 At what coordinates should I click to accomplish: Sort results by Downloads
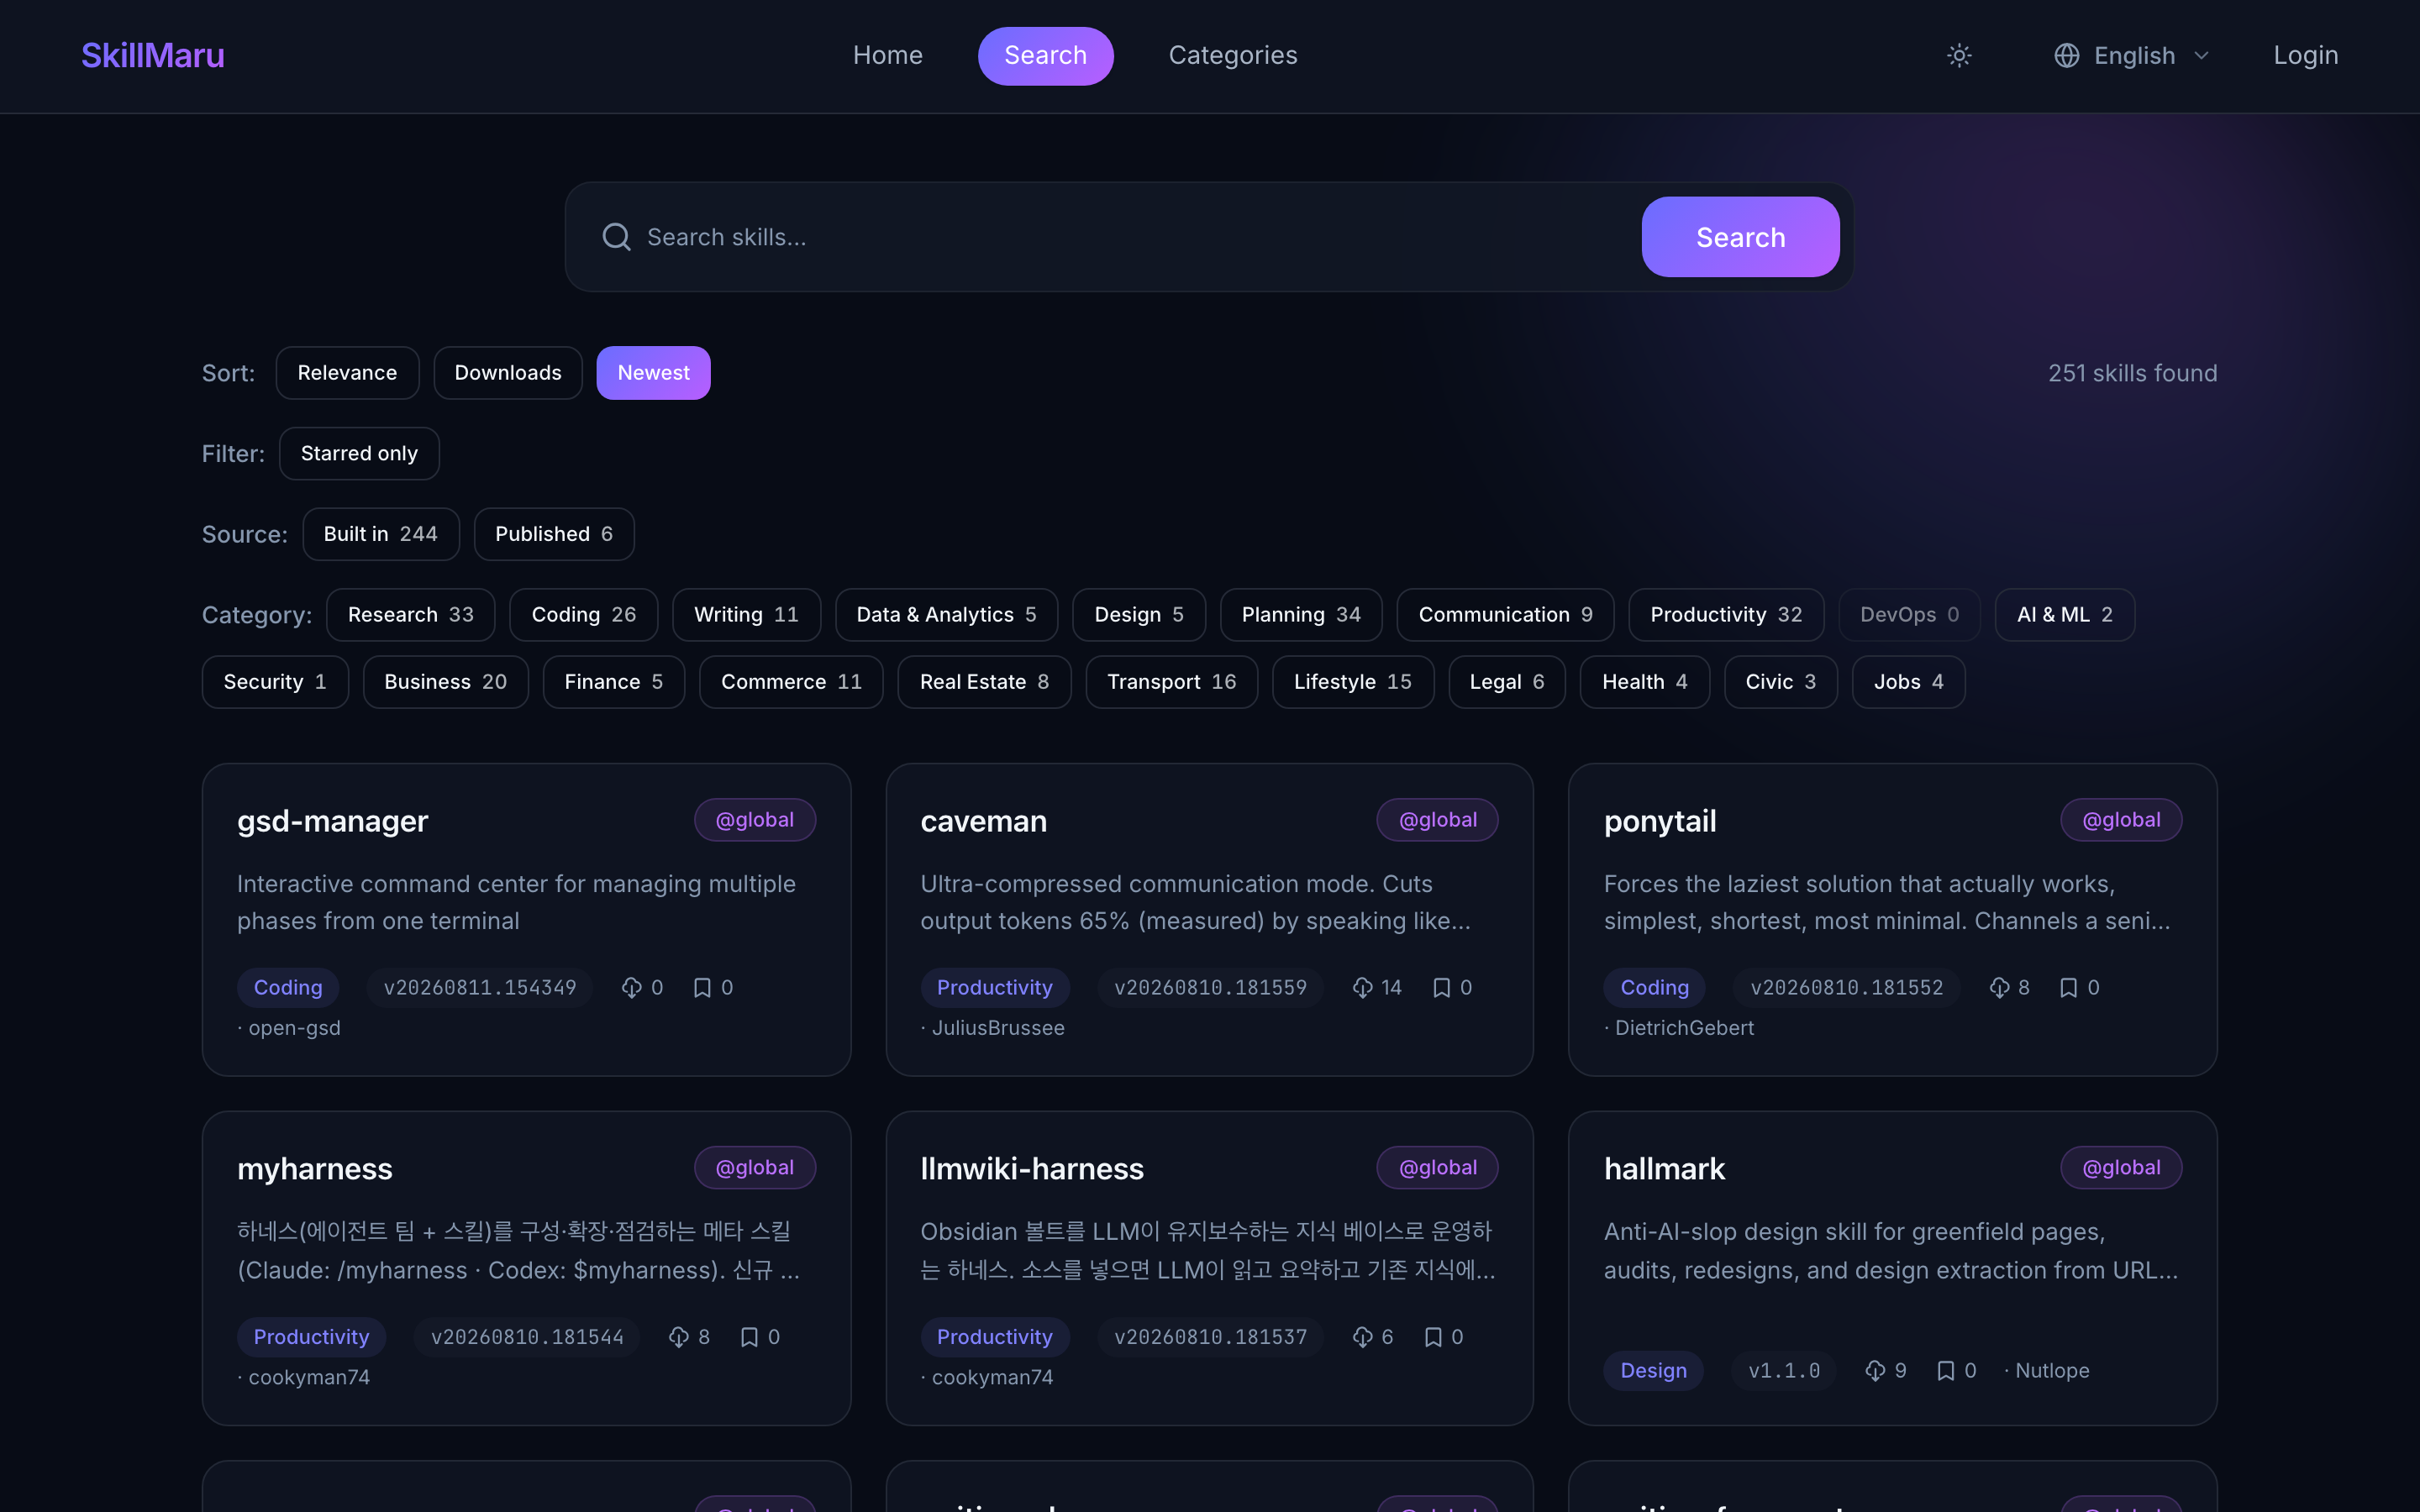[508, 373]
